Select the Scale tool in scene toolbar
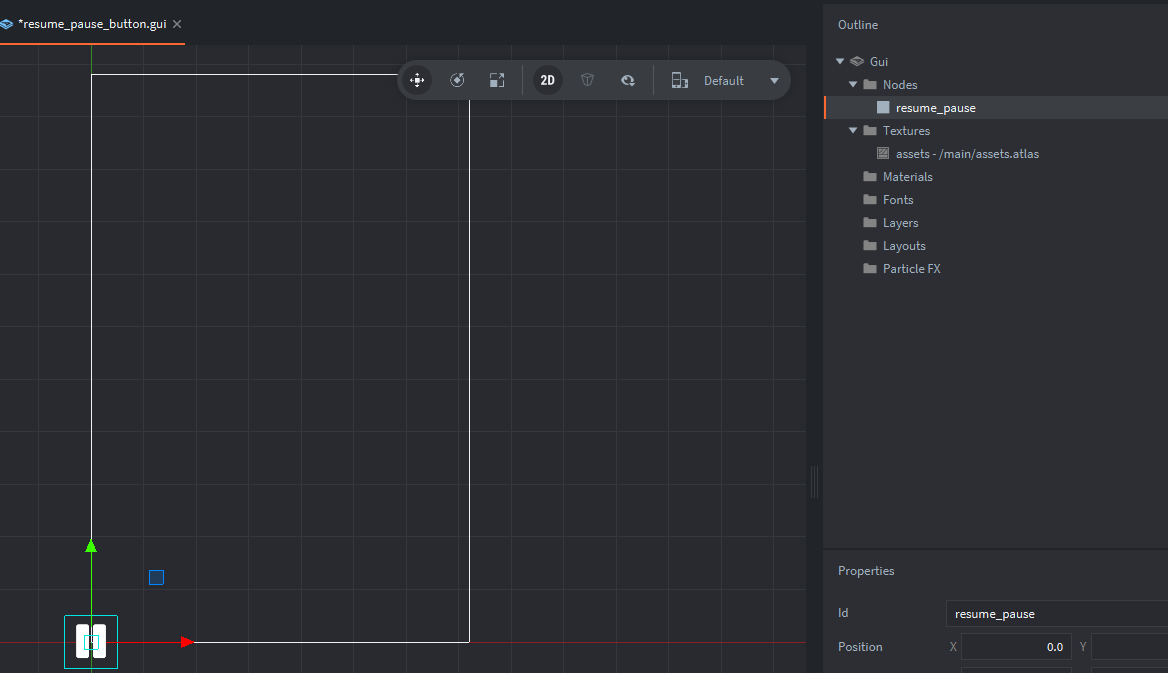This screenshot has width=1168, height=673. (x=497, y=80)
